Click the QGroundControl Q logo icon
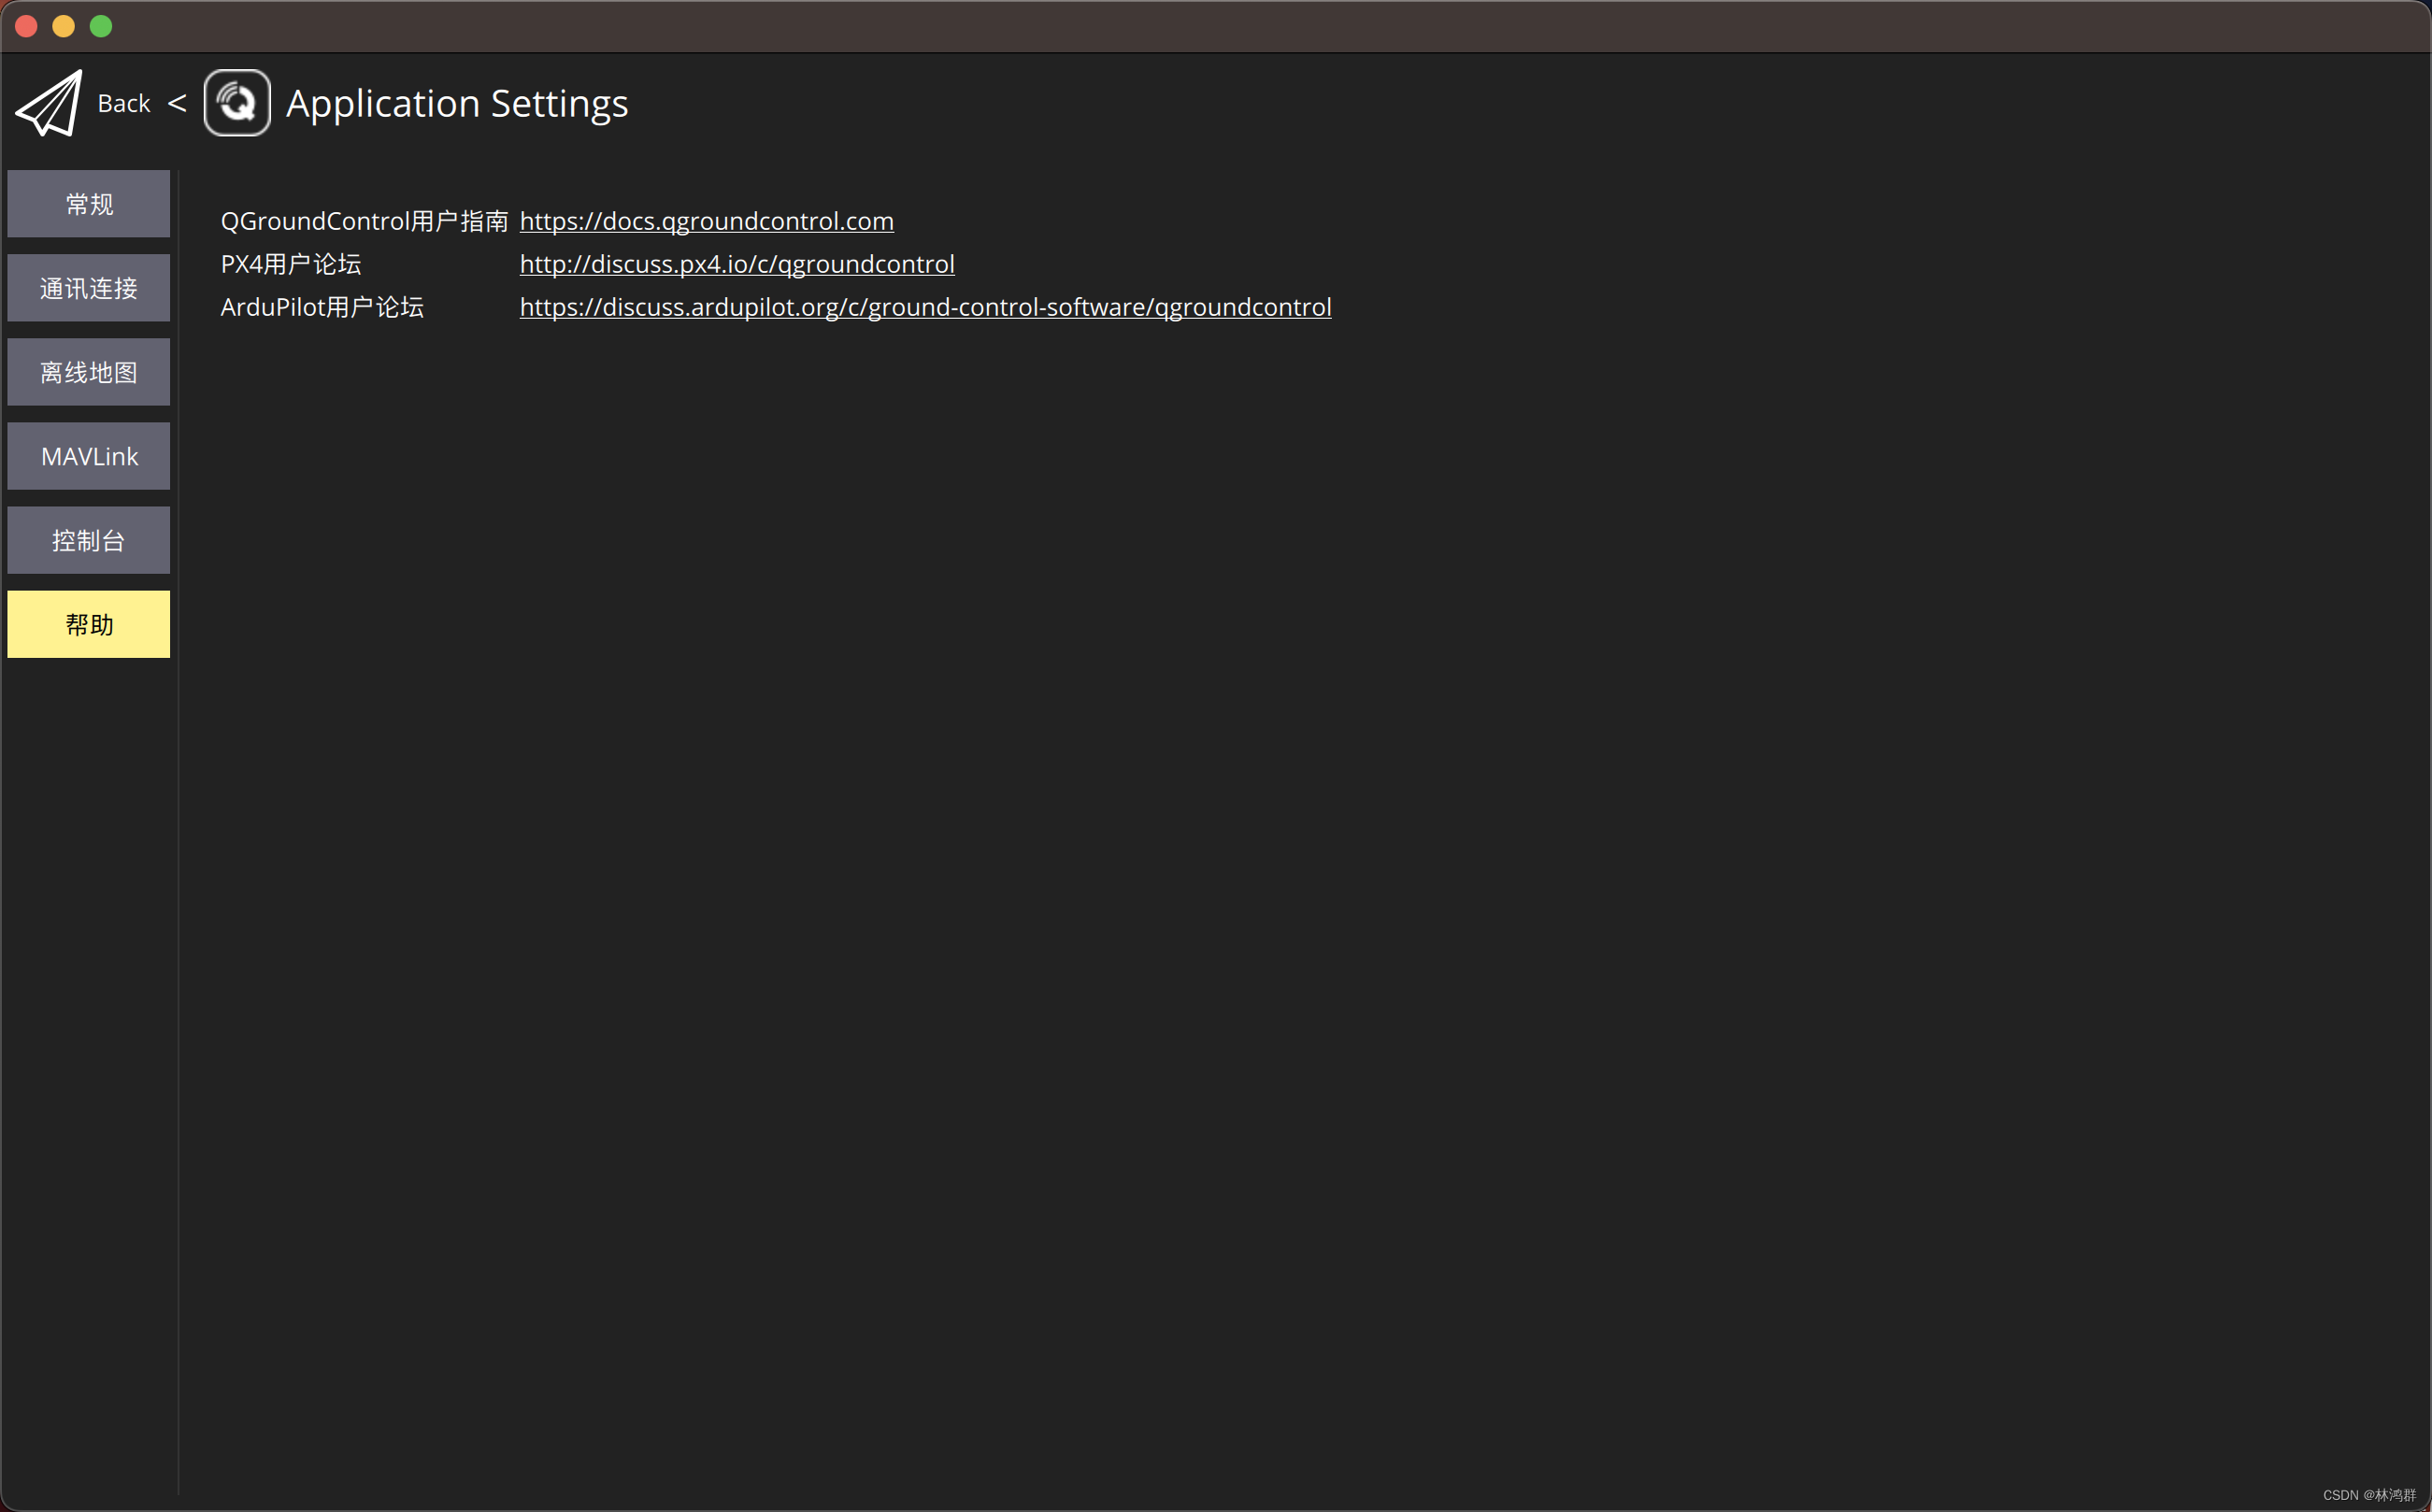The width and height of the screenshot is (2432, 1512). click(237, 103)
